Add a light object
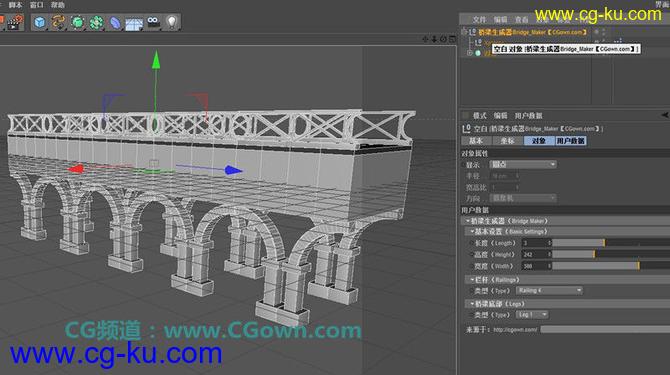This screenshot has height=375, width=670. point(171,22)
